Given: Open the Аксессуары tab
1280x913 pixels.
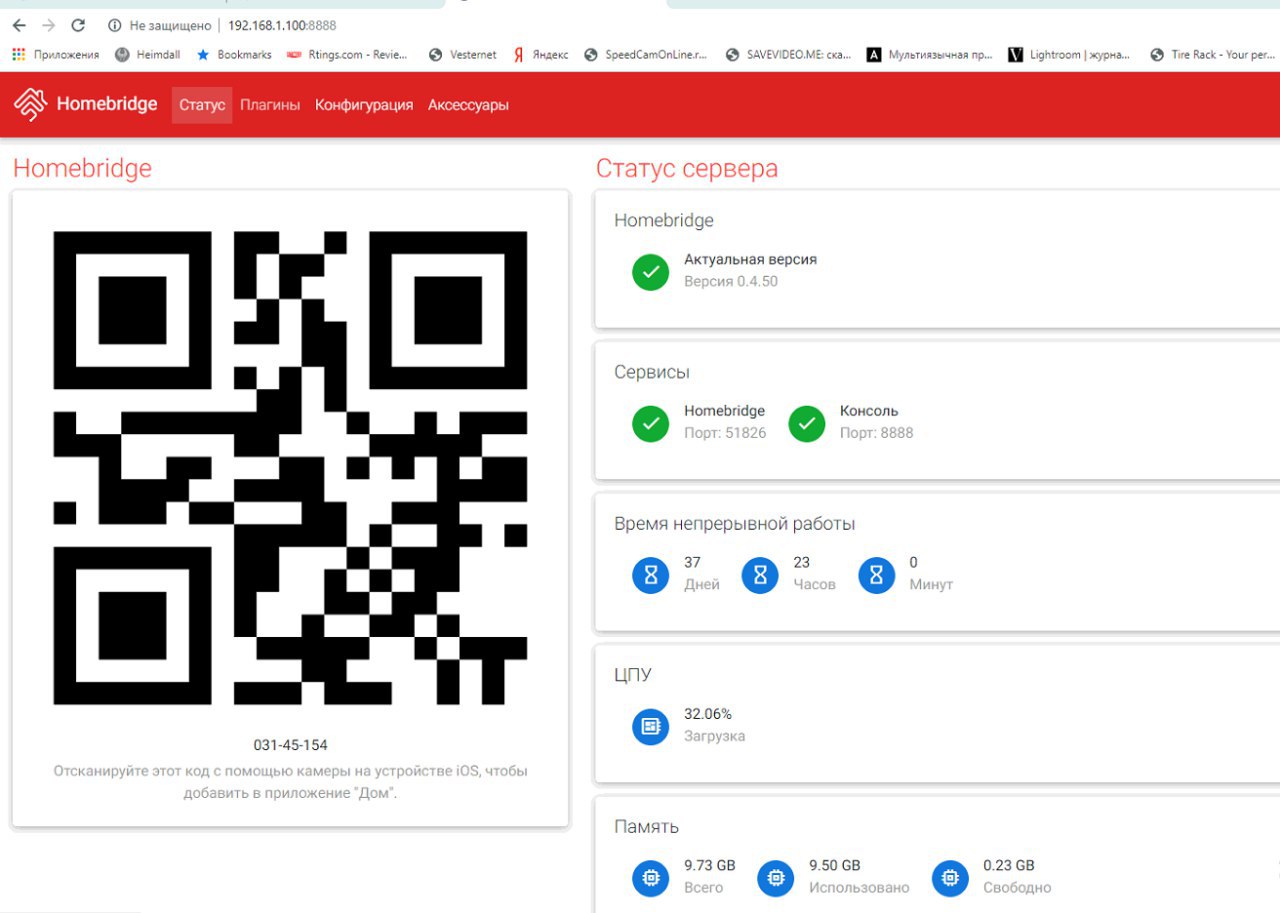Looking at the screenshot, I should coord(468,105).
